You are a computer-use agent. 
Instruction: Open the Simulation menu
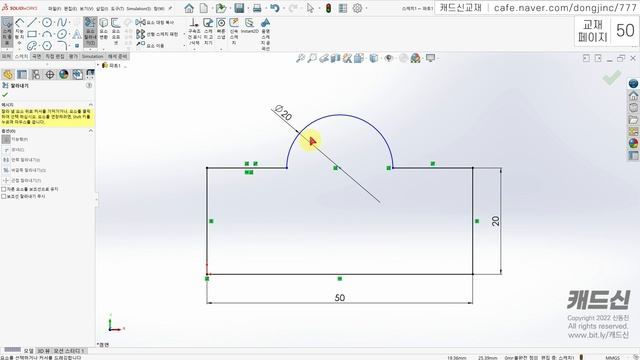coord(138,8)
